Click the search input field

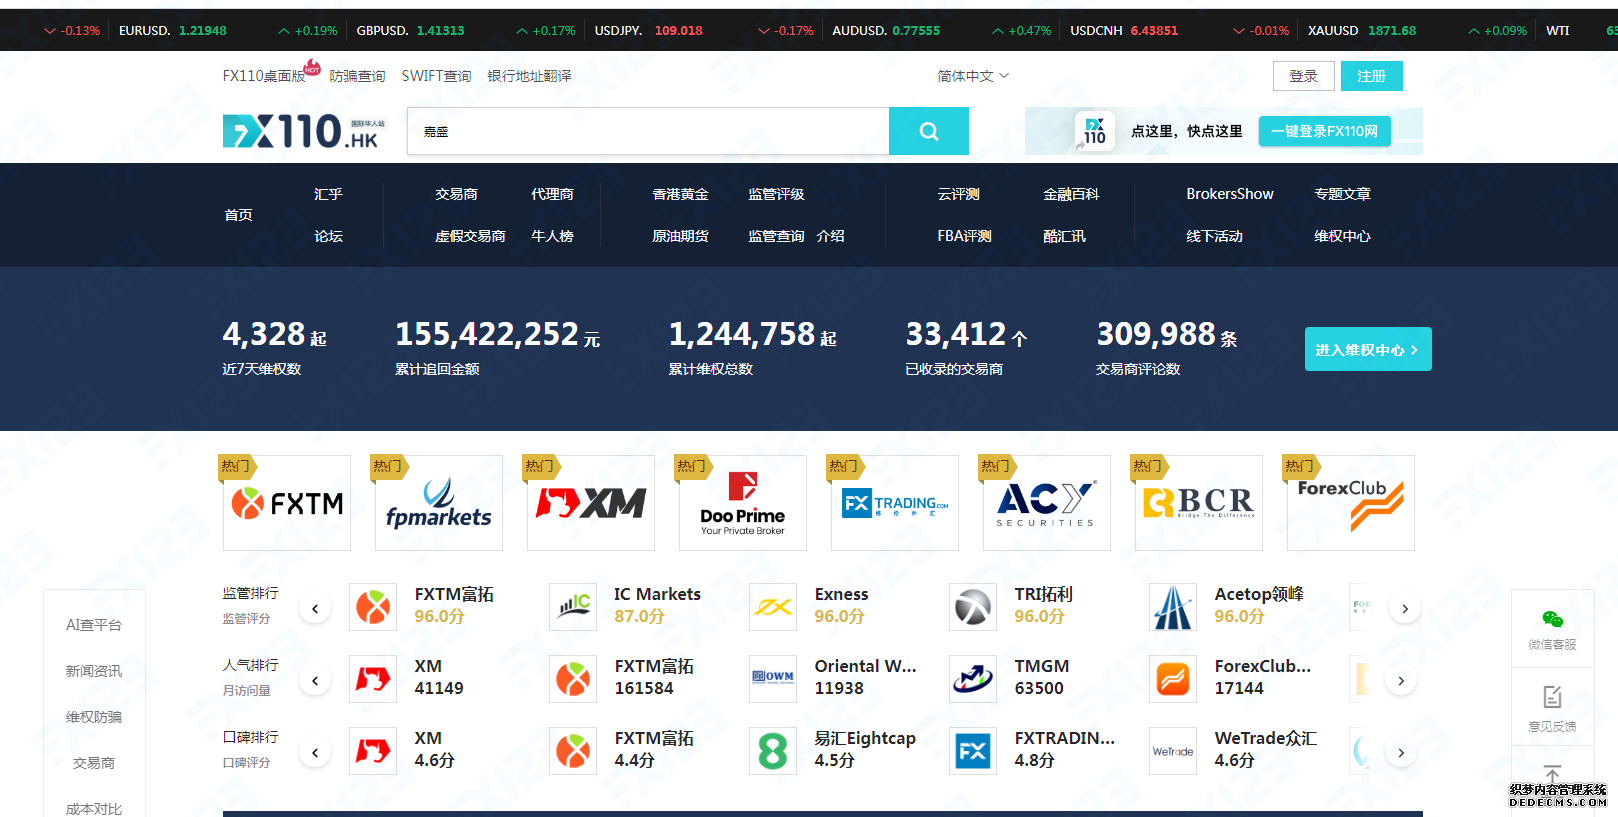coord(648,131)
